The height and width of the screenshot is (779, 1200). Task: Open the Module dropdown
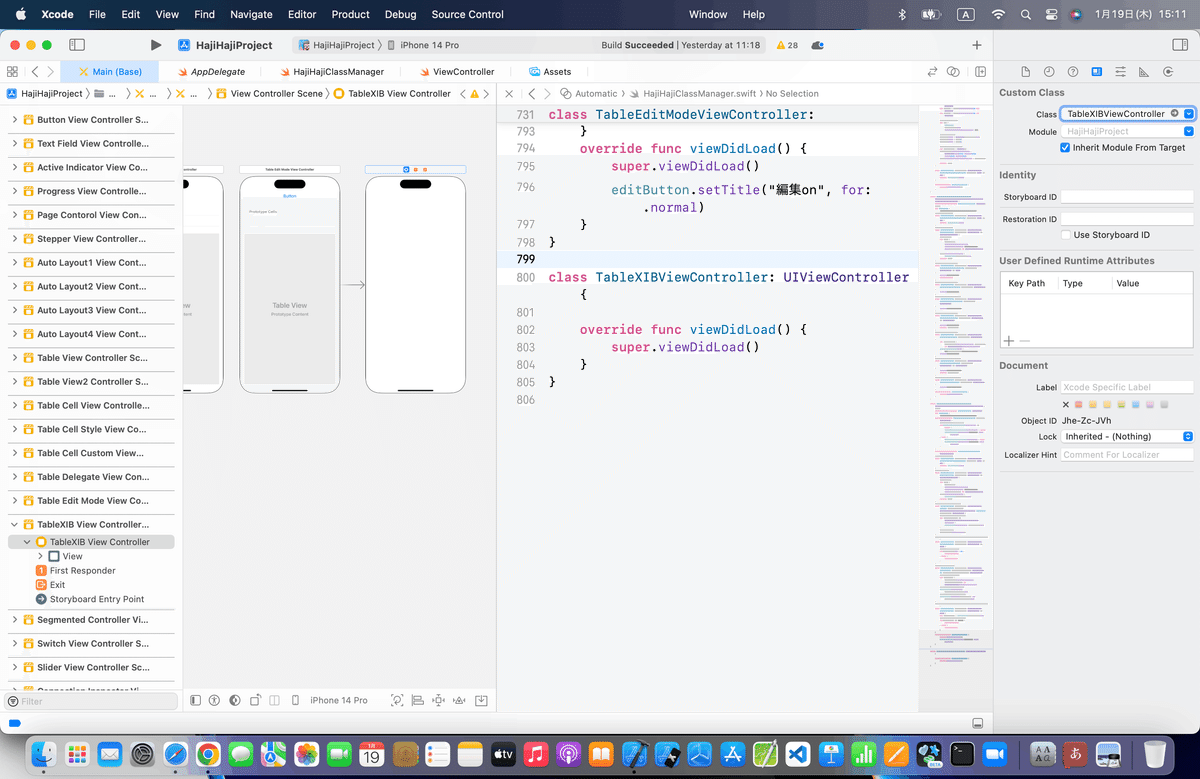tap(1188, 131)
